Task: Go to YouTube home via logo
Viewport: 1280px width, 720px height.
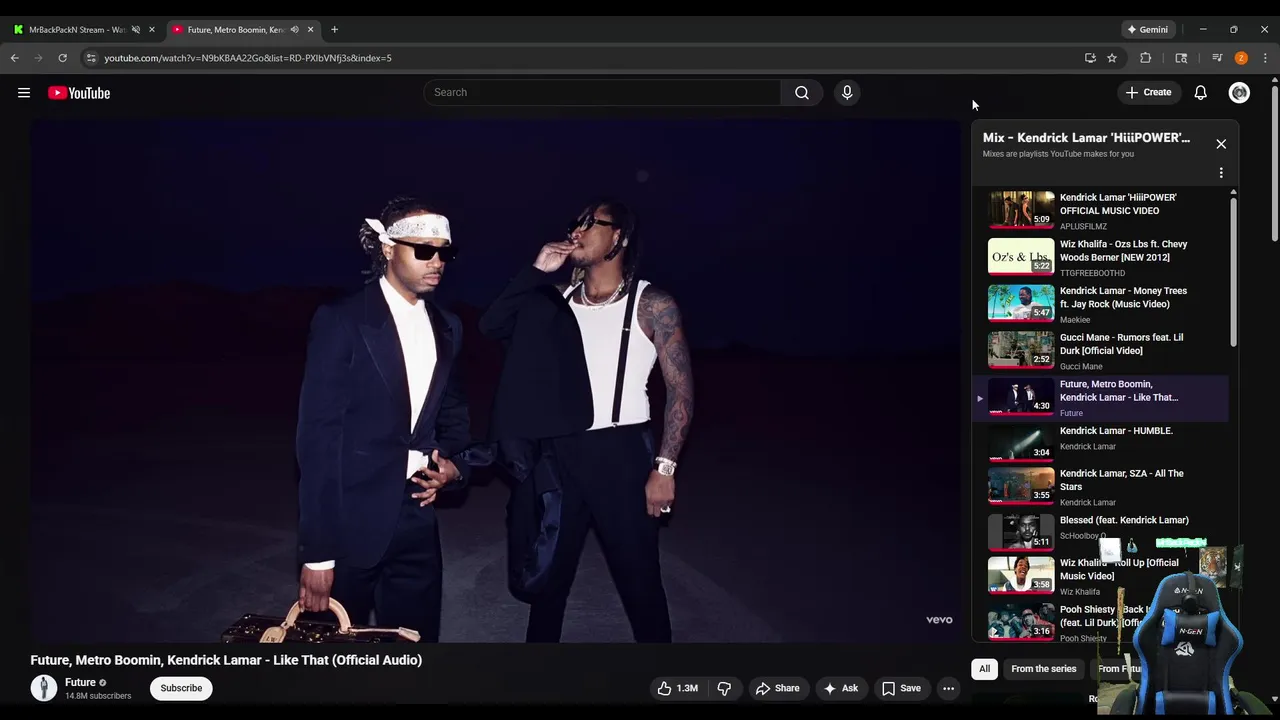Action: click(x=79, y=93)
